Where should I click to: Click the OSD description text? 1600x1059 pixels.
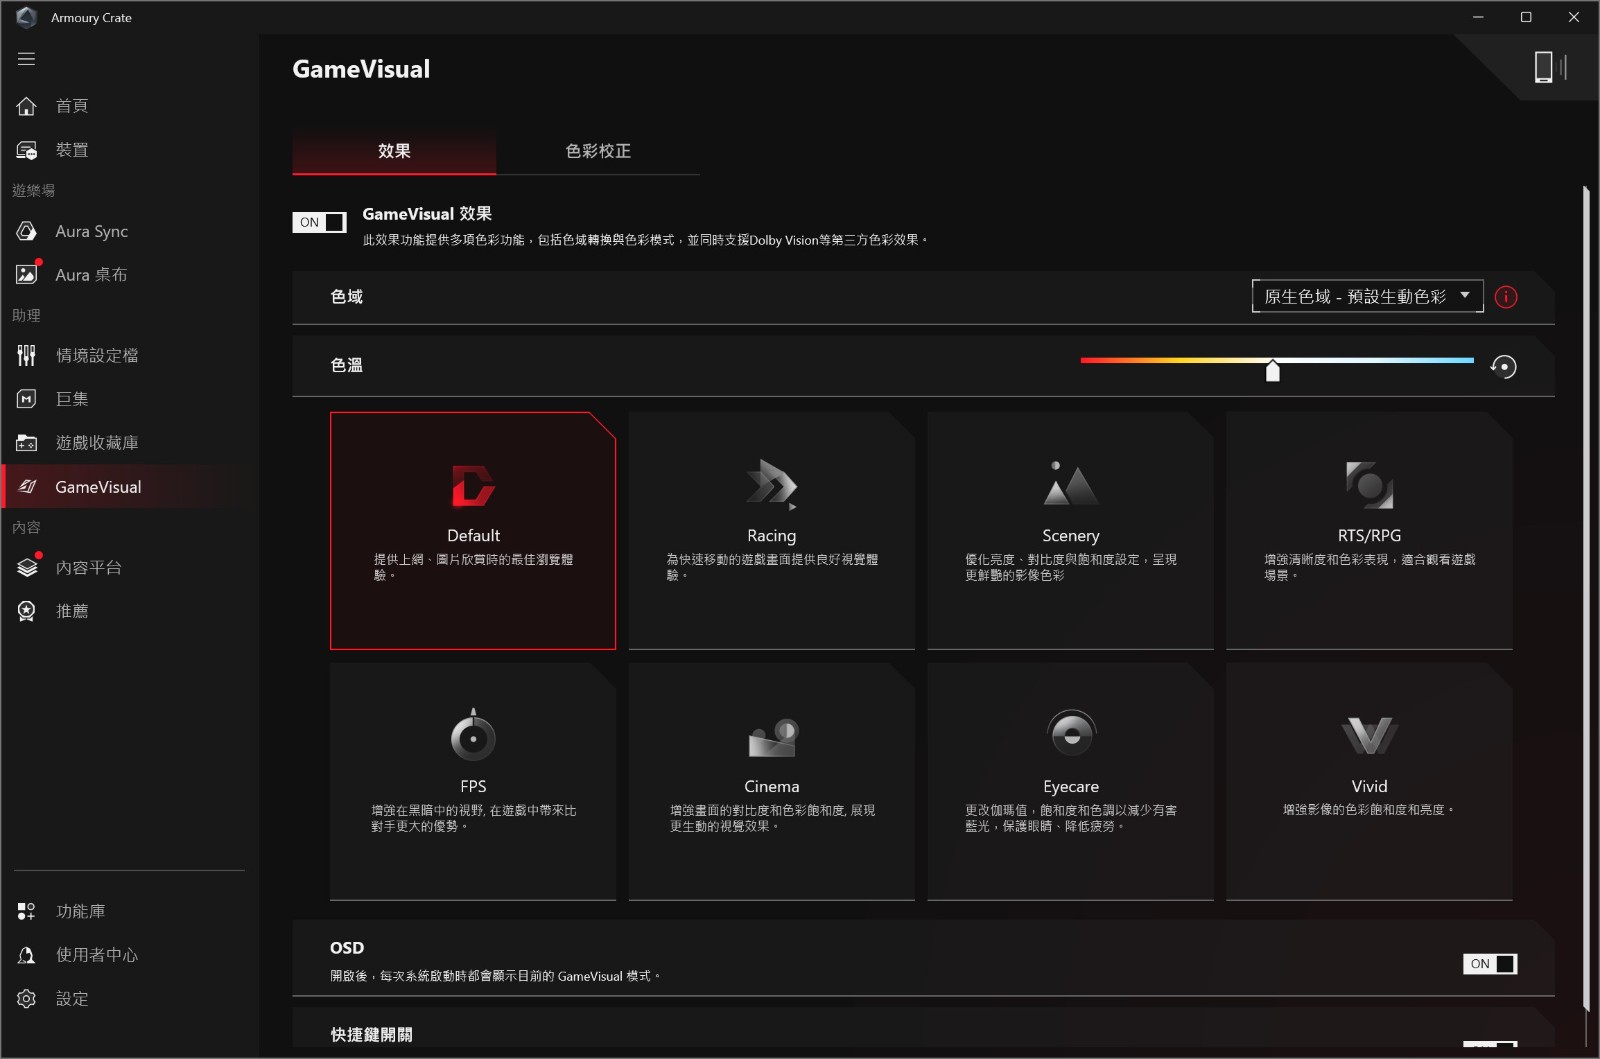[495, 976]
